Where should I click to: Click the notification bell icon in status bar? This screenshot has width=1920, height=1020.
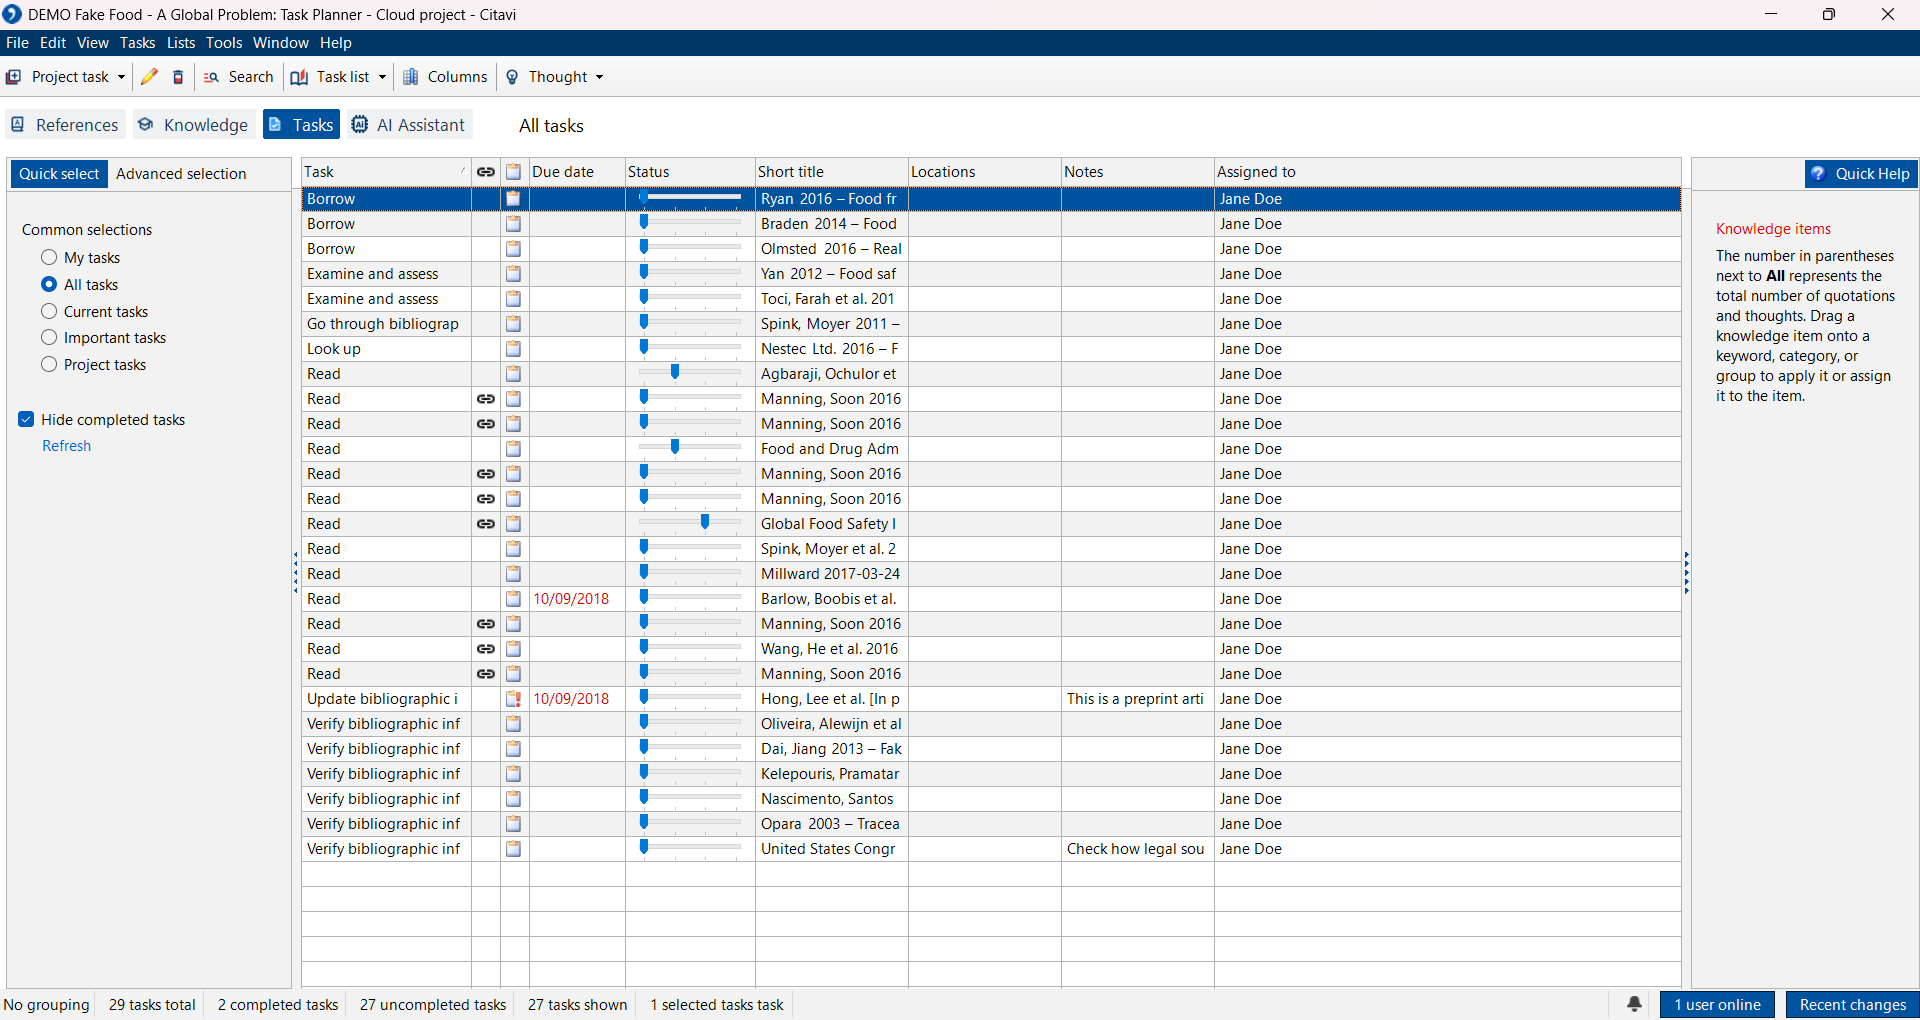(x=1634, y=1004)
